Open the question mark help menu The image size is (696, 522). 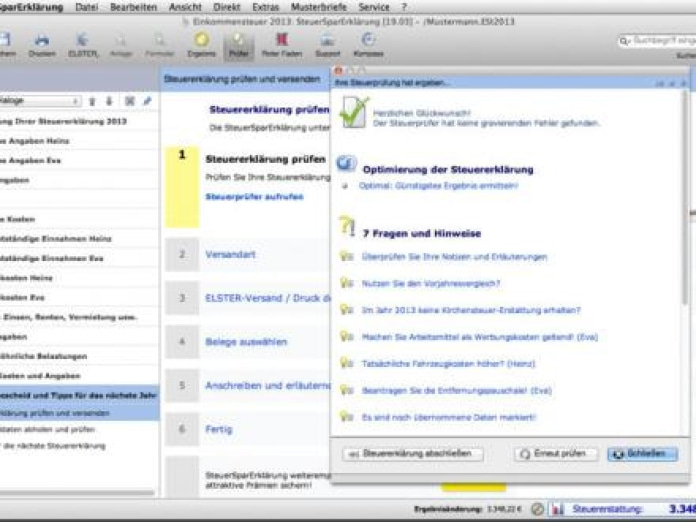(x=404, y=7)
